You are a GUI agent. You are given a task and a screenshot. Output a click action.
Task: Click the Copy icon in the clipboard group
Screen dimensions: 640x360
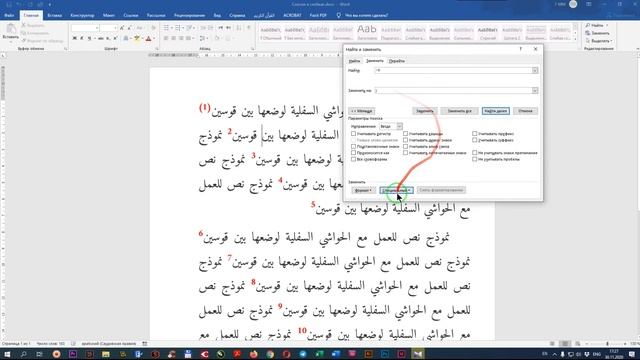click(24, 33)
